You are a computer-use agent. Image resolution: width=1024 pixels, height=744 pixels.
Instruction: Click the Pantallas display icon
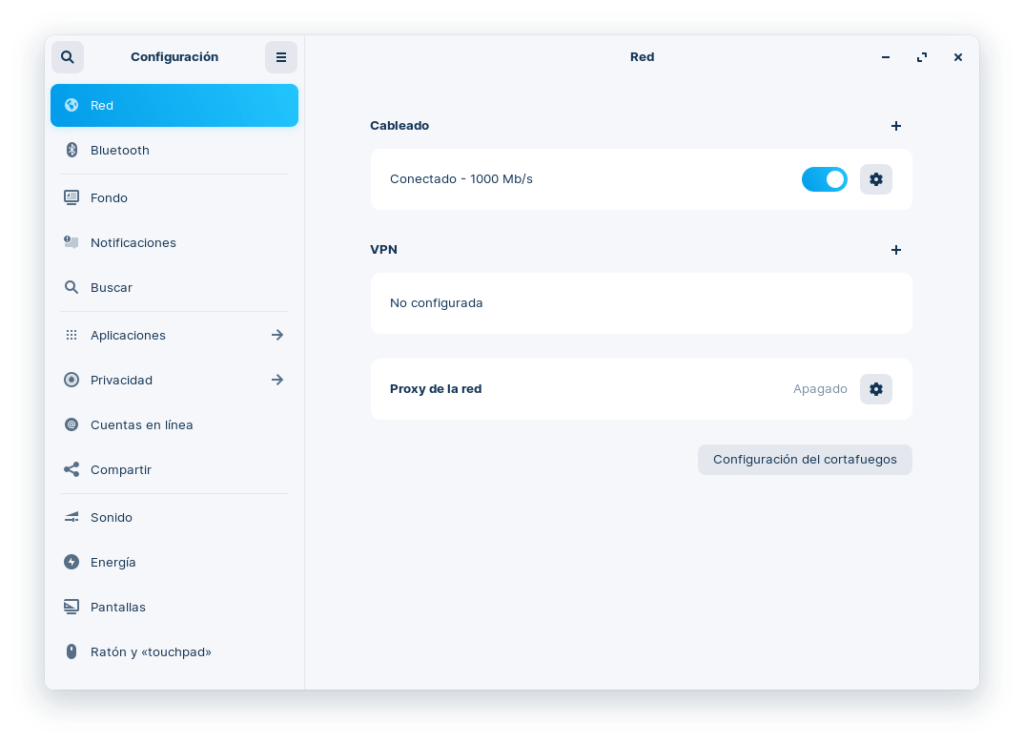click(71, 607)
